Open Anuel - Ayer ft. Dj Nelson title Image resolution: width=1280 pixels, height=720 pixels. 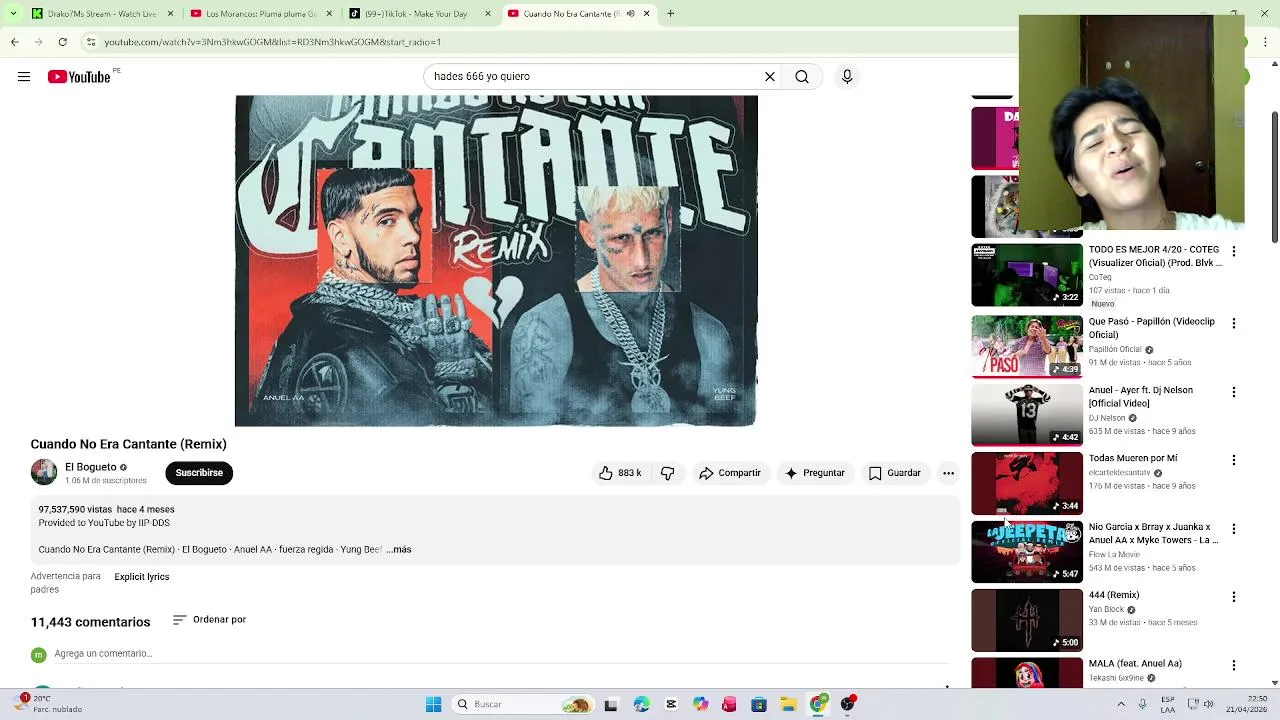[1141, 396]
